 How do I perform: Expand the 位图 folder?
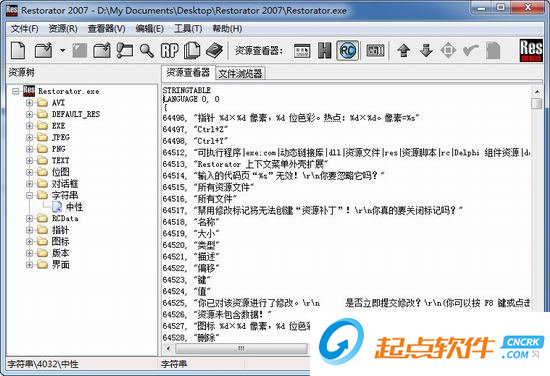tap(29, 172)
